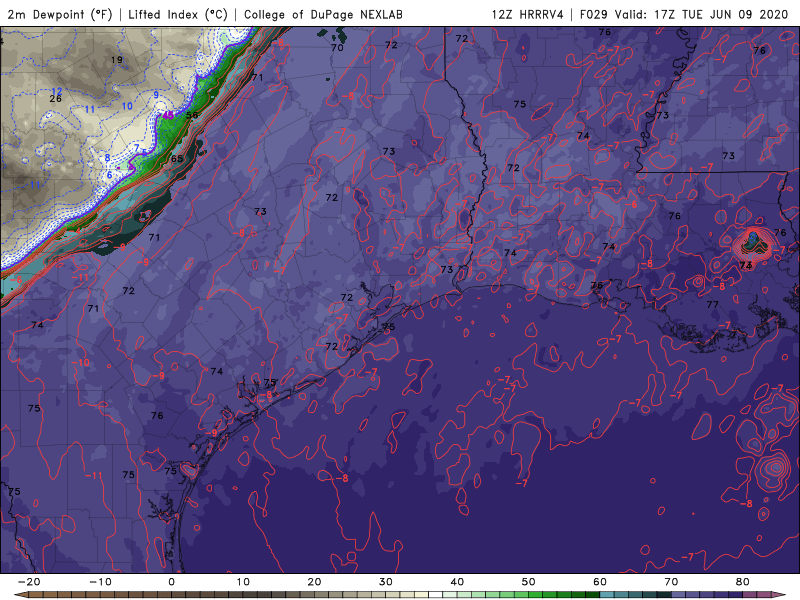Click the "40" color scale label
The image size is (800, 600).
pyautogui.click(x=457, y=582)
